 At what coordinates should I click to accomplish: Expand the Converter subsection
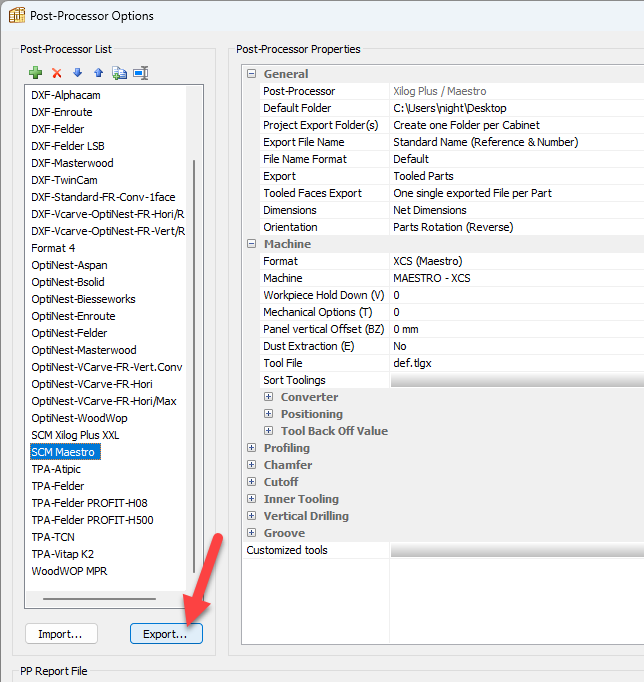point(269,397)
